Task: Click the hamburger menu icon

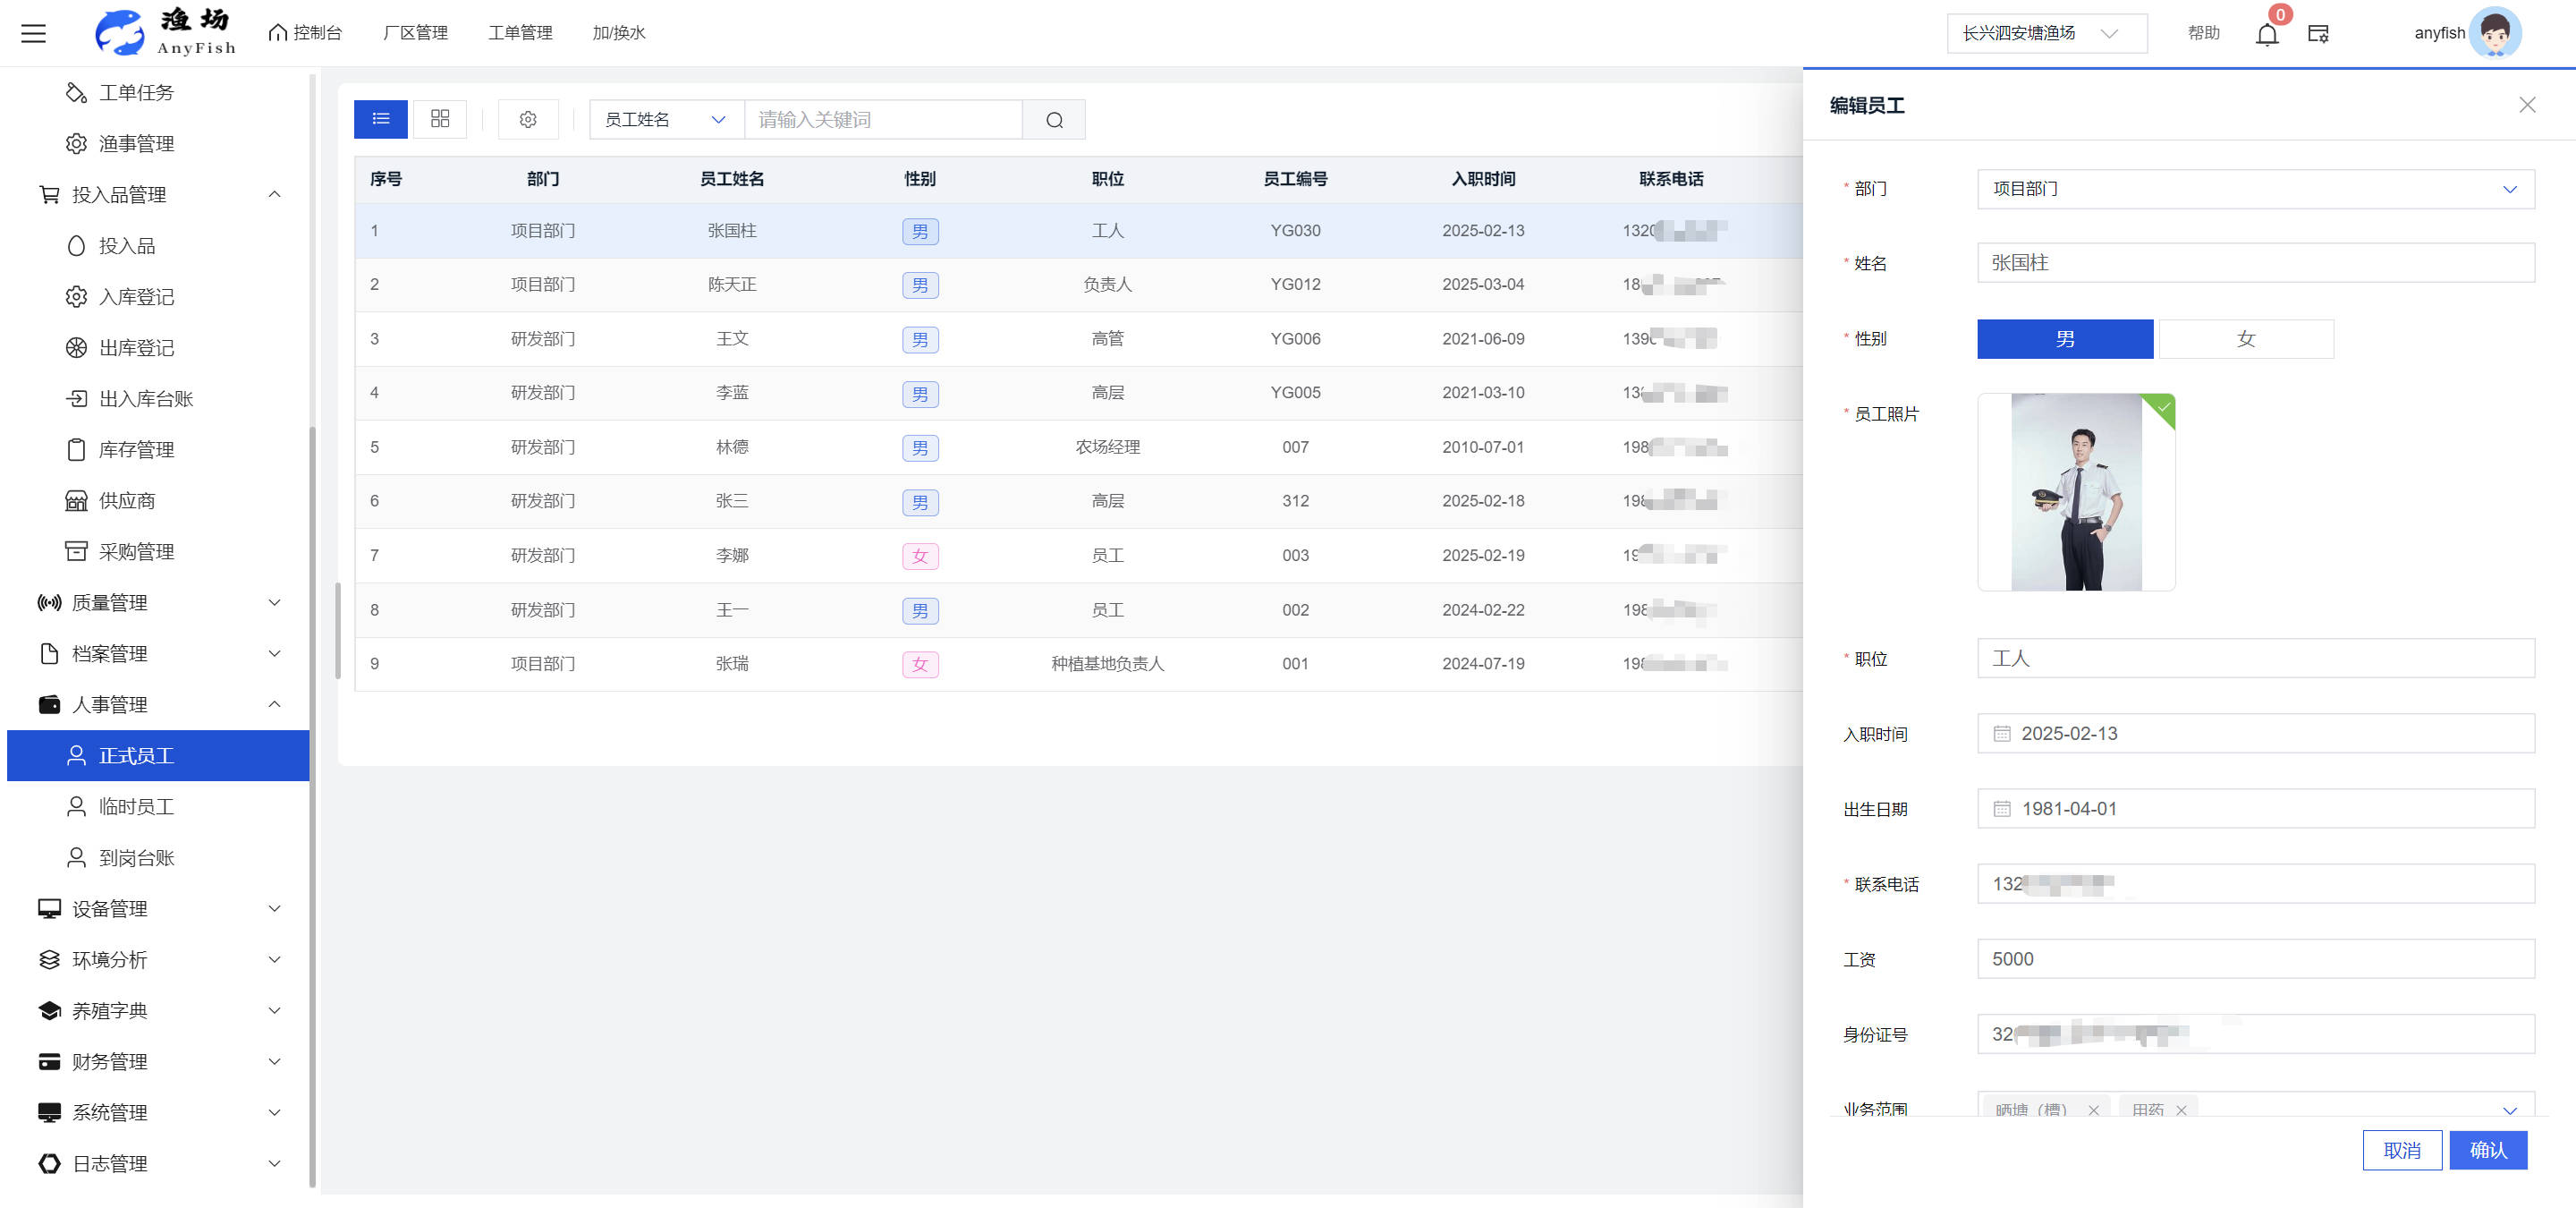Action: pyautogui.click(x=33, y=33)
